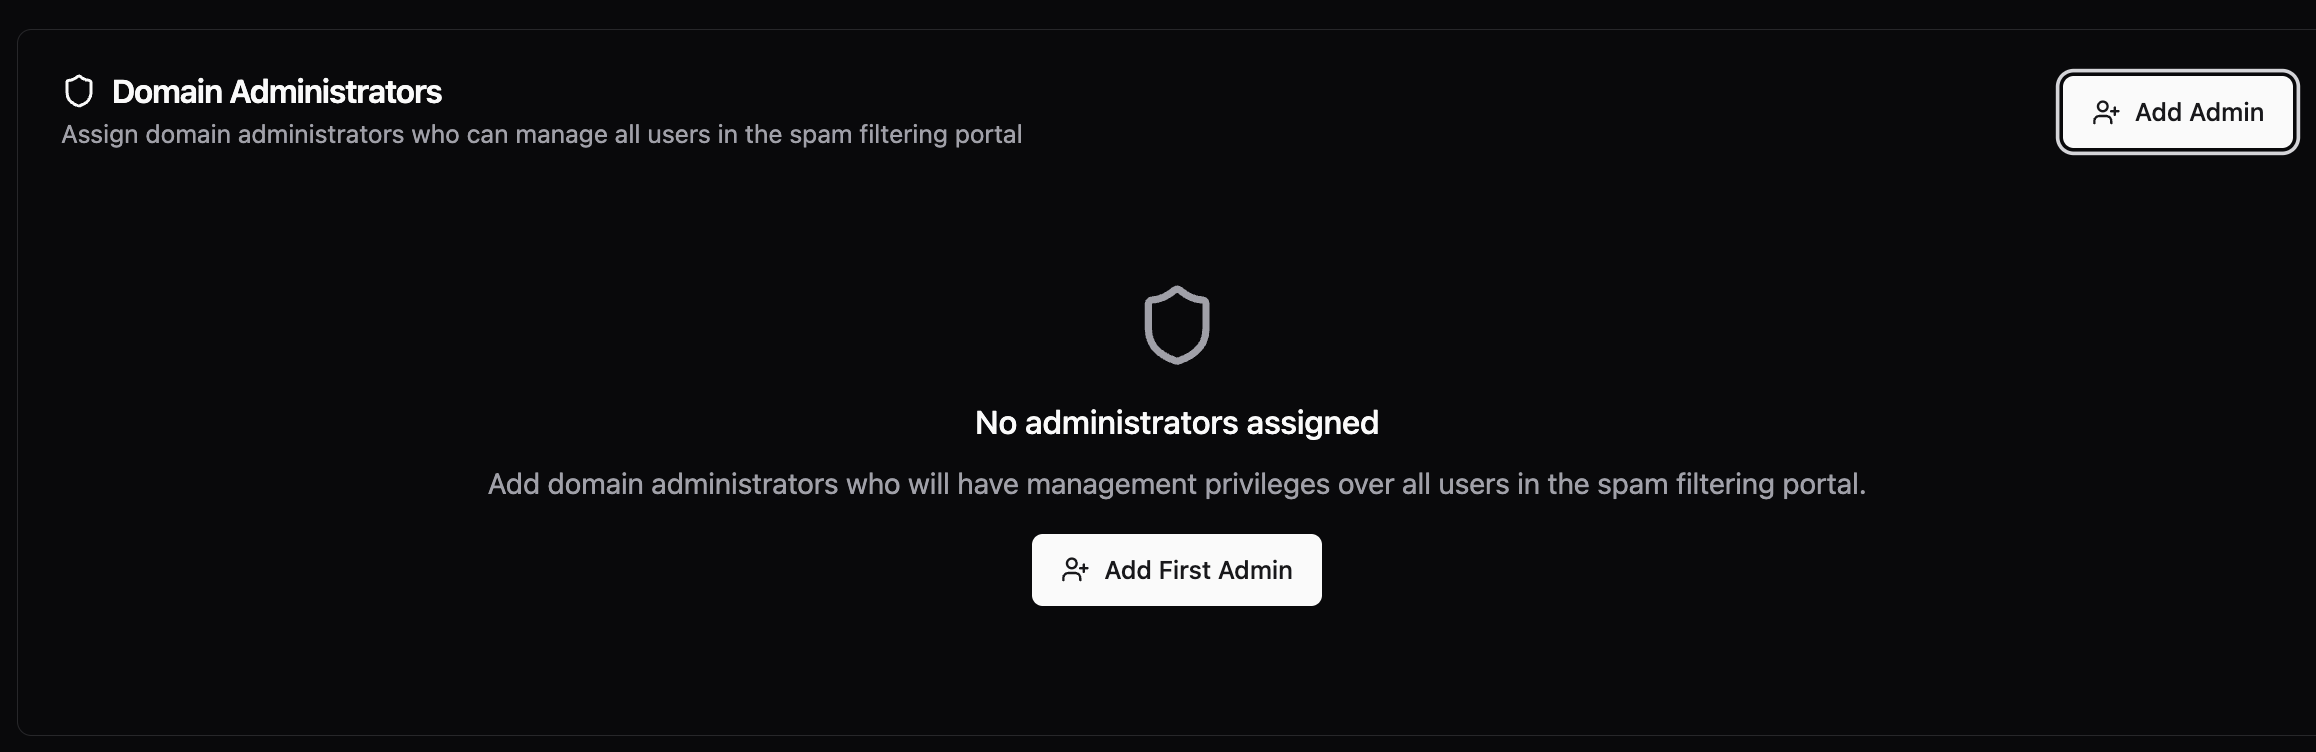Image resolution: width=2316 pixels, height=752 pixels.
Task: Click the Domain Administrators heading
Action: (x=276, y=92)
